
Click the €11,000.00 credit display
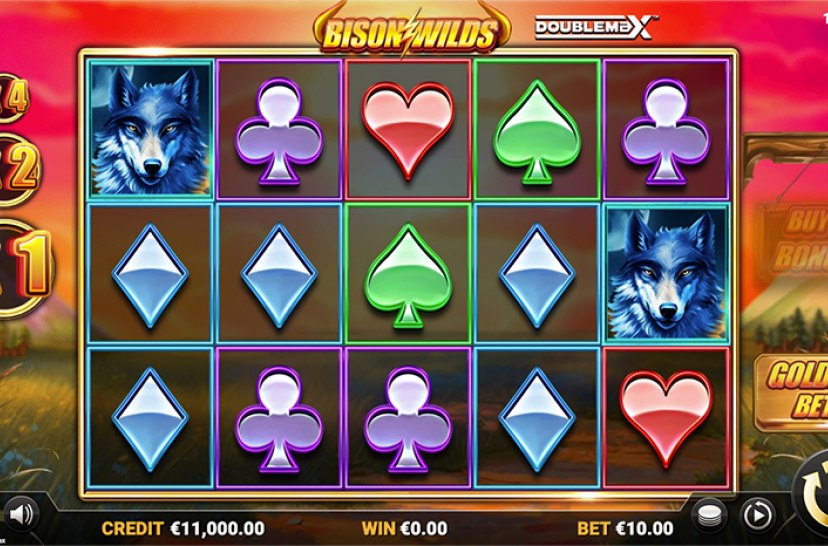point(218,528)
